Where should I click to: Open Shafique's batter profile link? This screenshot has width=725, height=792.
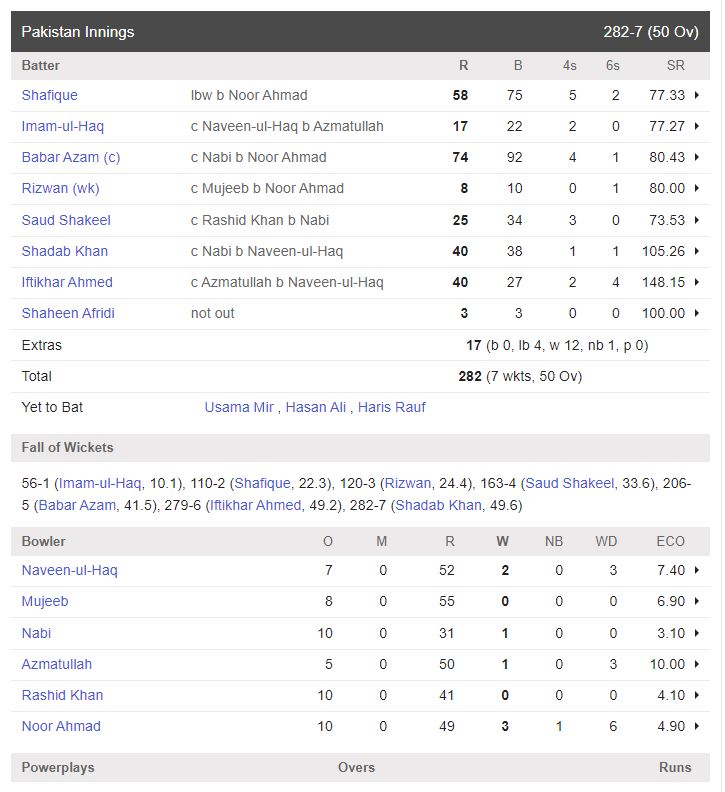(x=49, y=96)
